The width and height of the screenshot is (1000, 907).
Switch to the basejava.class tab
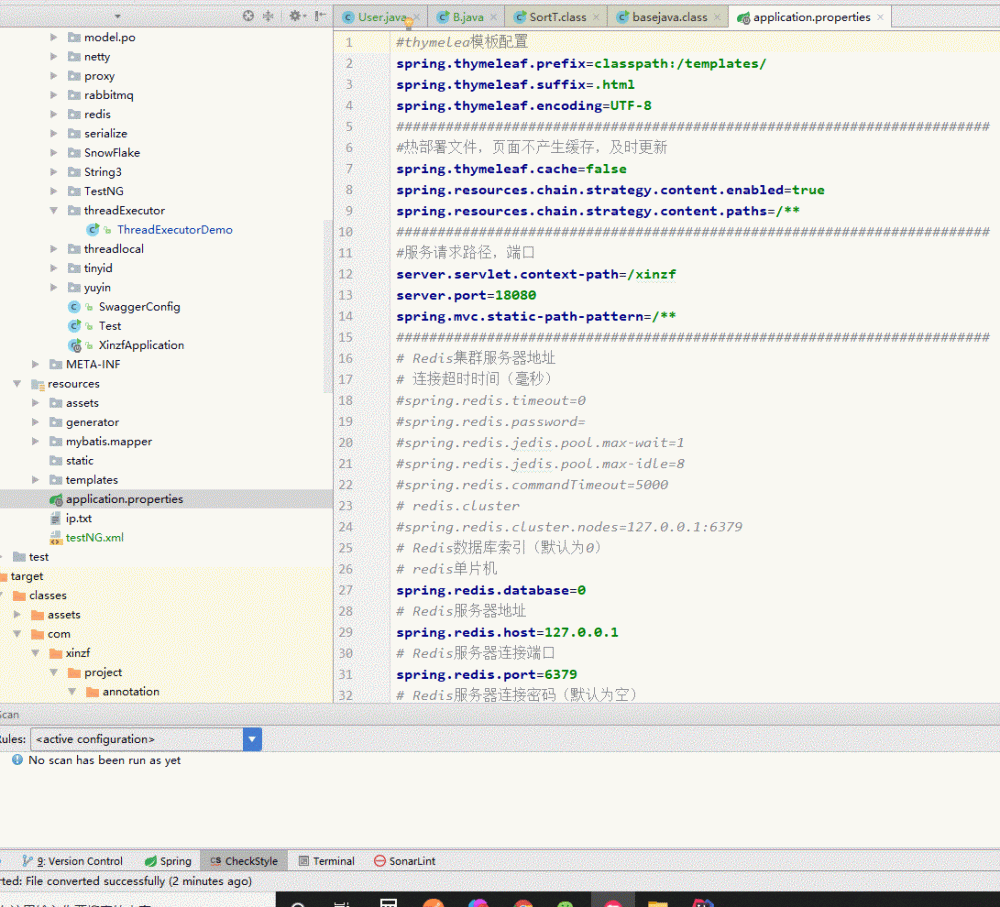coord(668,17)
